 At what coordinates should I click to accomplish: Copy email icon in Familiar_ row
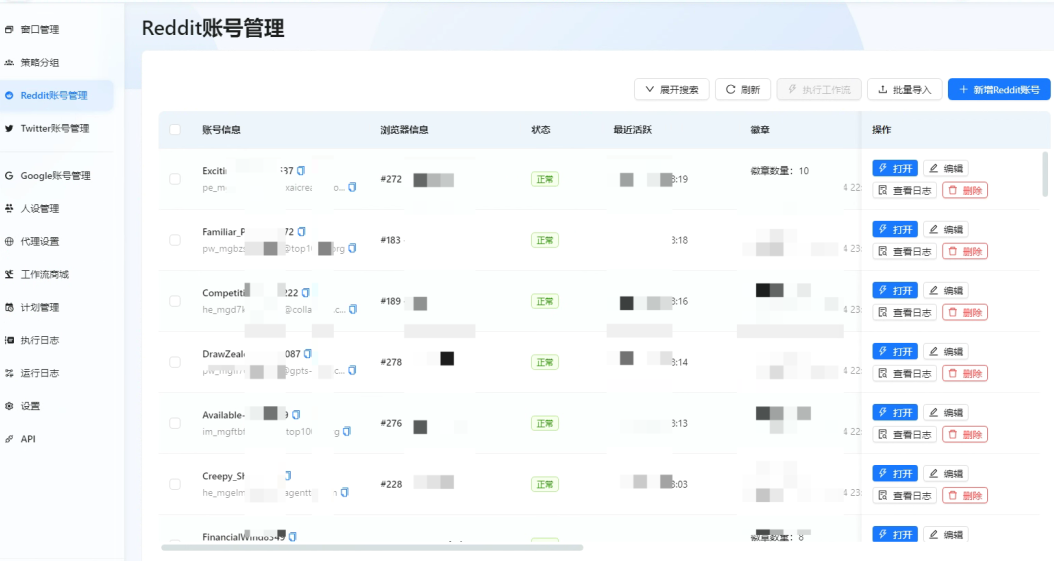click(x=352, y=249)
